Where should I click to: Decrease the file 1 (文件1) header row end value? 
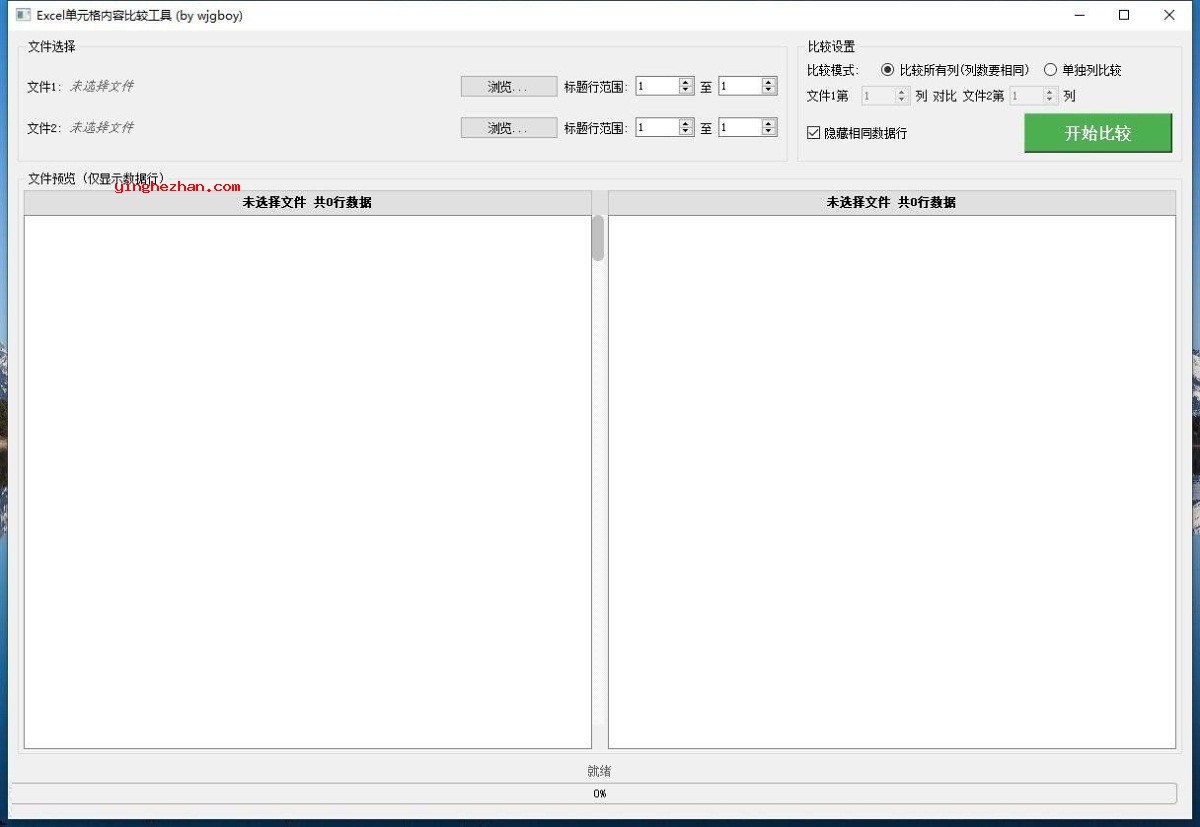tap(769, 91)
